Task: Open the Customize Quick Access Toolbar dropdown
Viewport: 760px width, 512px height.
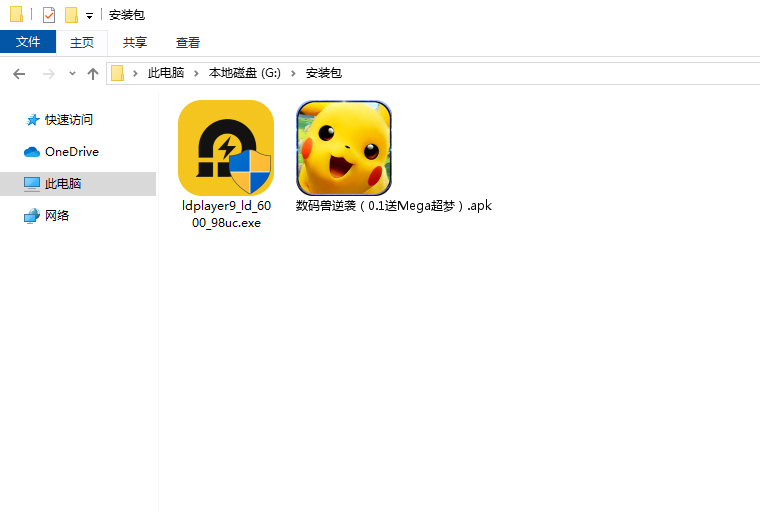Action: pyautogui.click(x=89, y=16)
